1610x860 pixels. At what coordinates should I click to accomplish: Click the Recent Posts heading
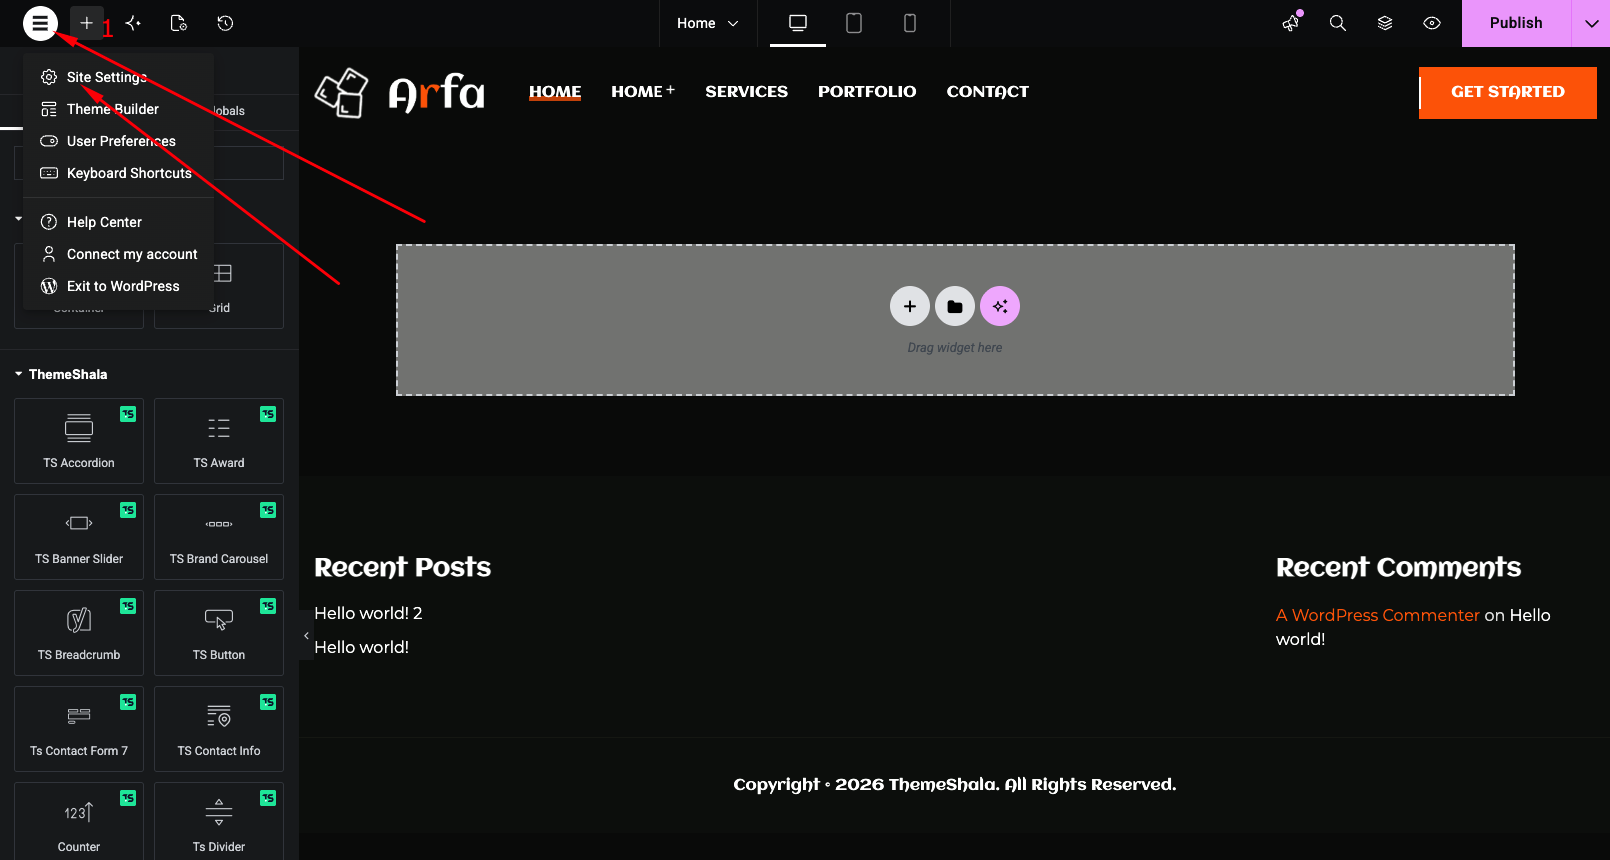pos(402,567)
